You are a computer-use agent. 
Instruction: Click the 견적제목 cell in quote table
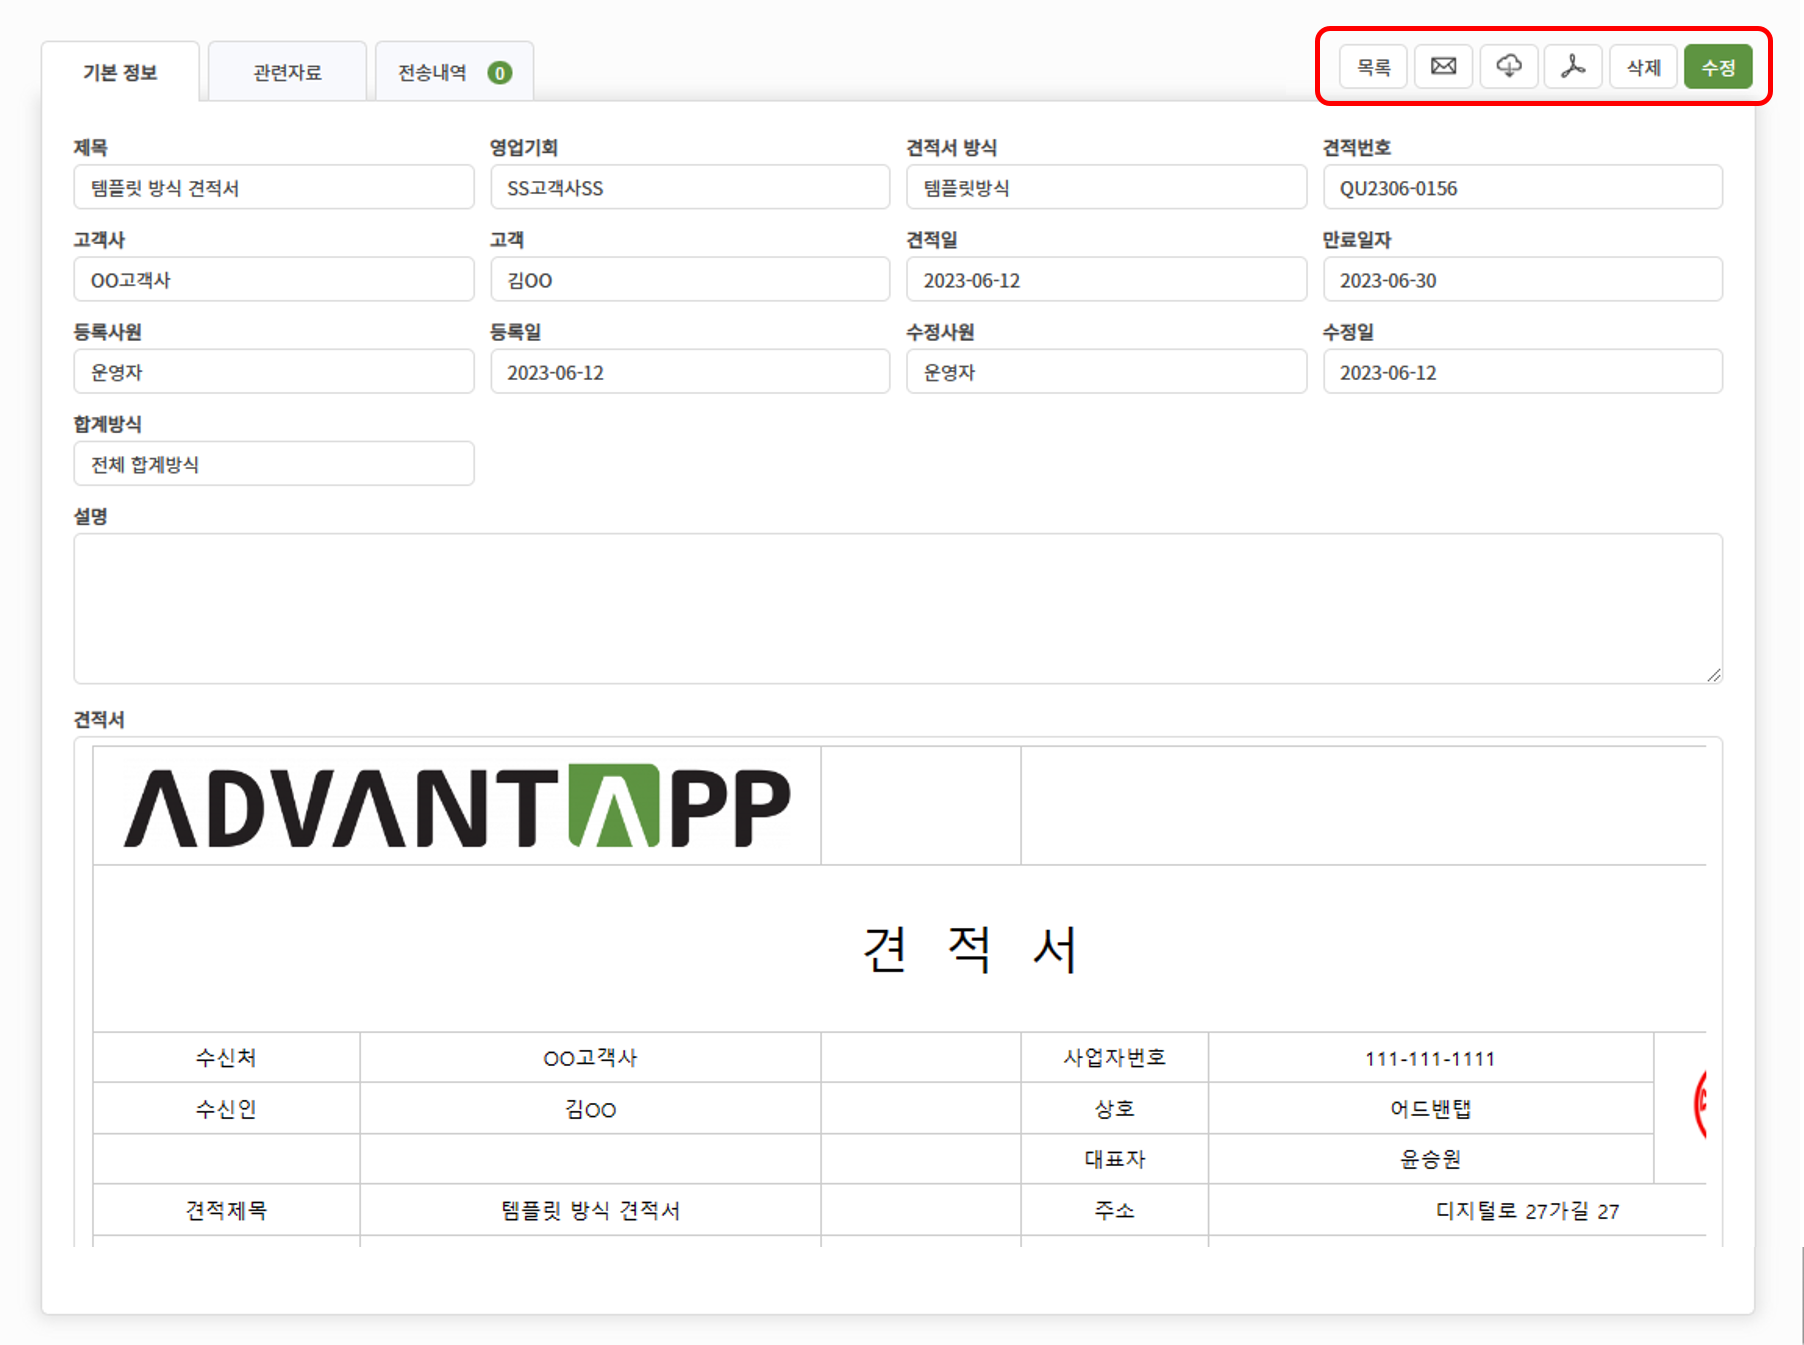coord(226,1210)
